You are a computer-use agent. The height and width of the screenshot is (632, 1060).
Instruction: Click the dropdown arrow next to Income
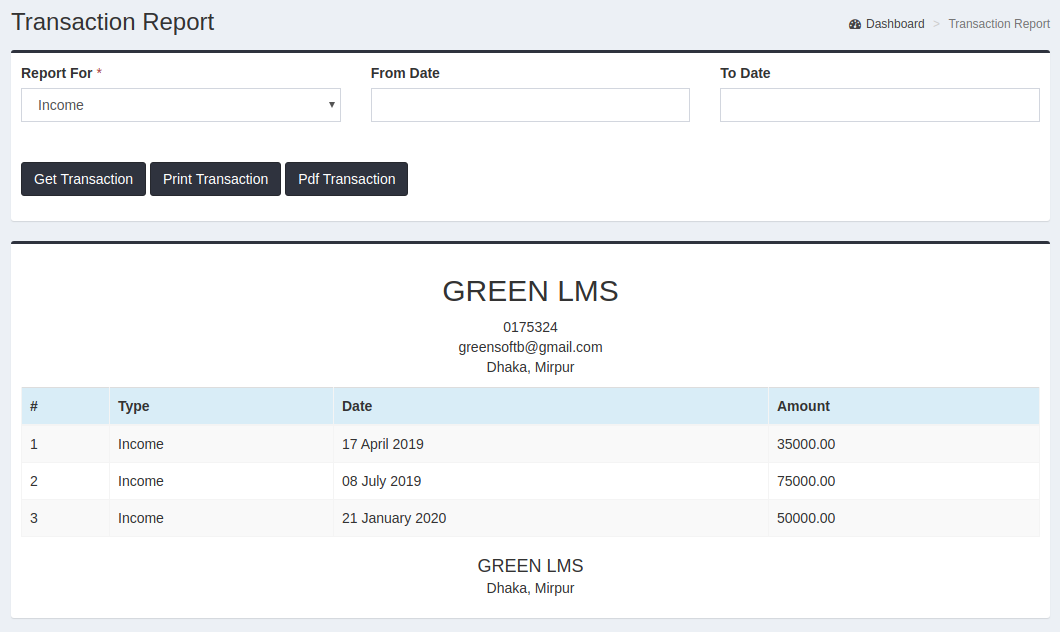(x=331, y=105)
